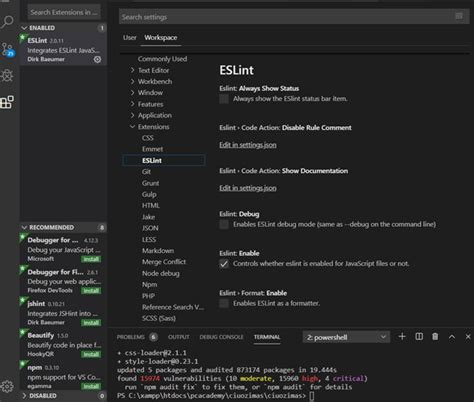Screen dimensions: 474x402
Task: Edit Show Documentation in settings.json
Action: (x=248, y=188)
